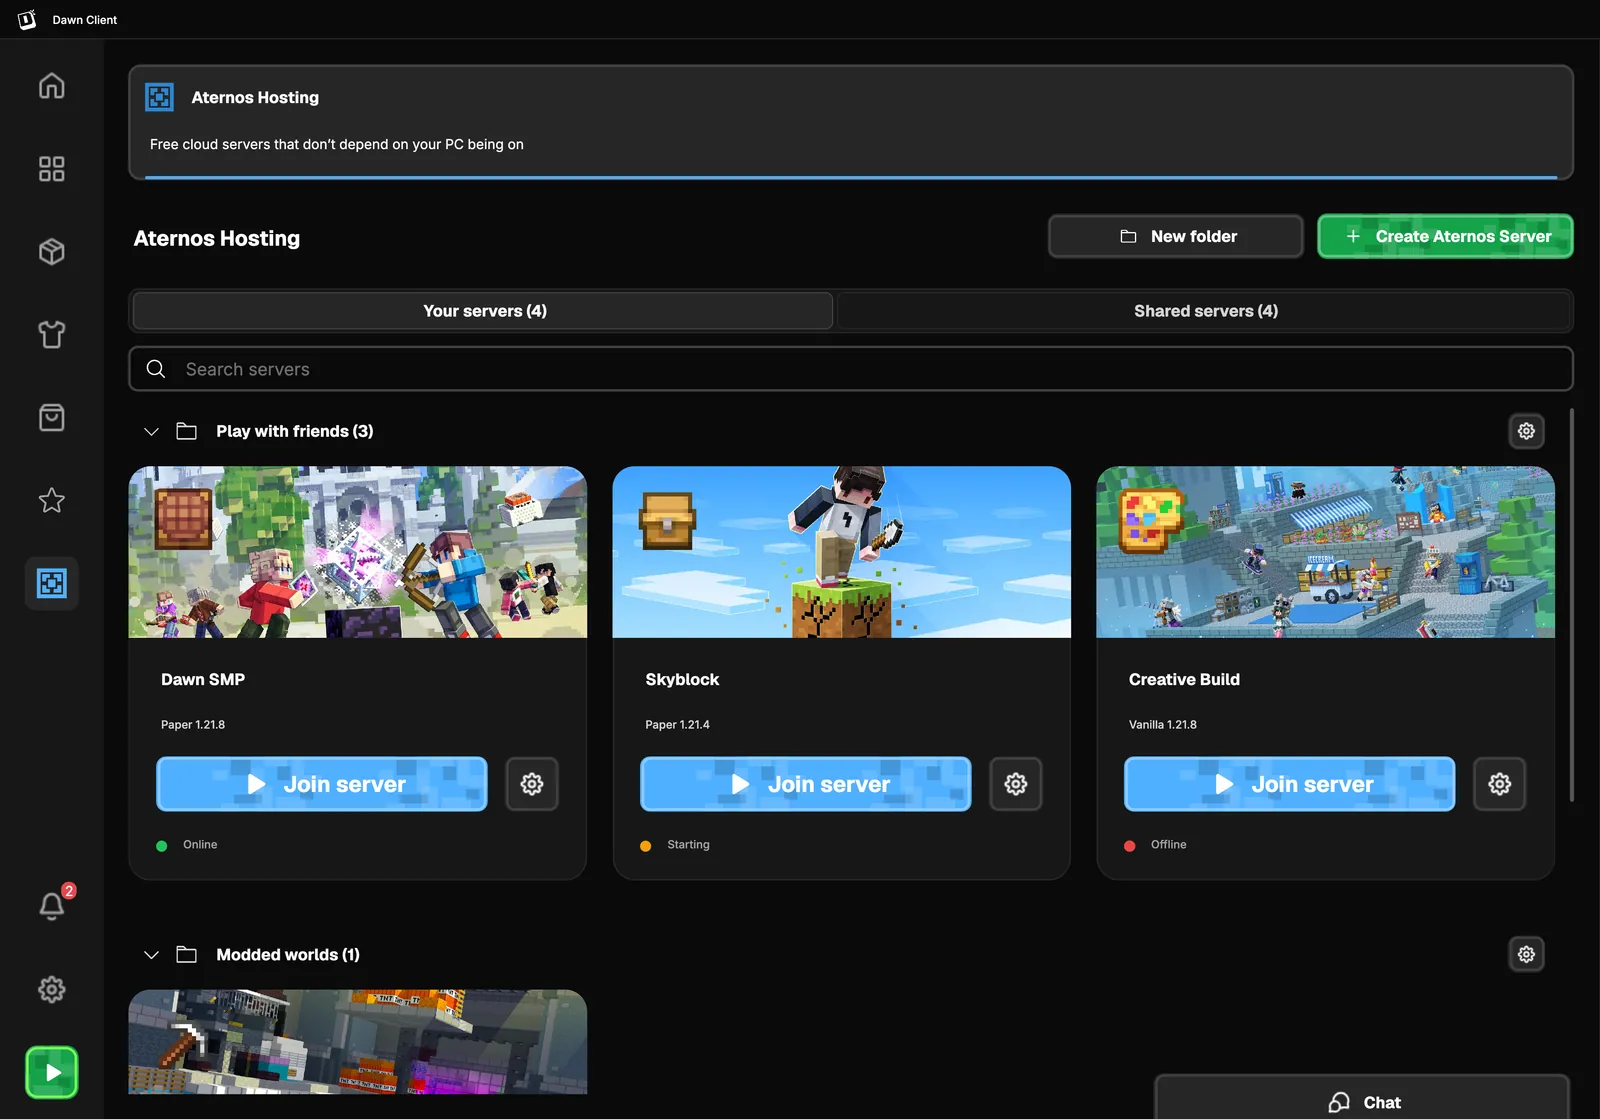This screenshot has width=1600, height=1119.
Task: Click the Starting status of Skyblock
Action: point(688,845)
